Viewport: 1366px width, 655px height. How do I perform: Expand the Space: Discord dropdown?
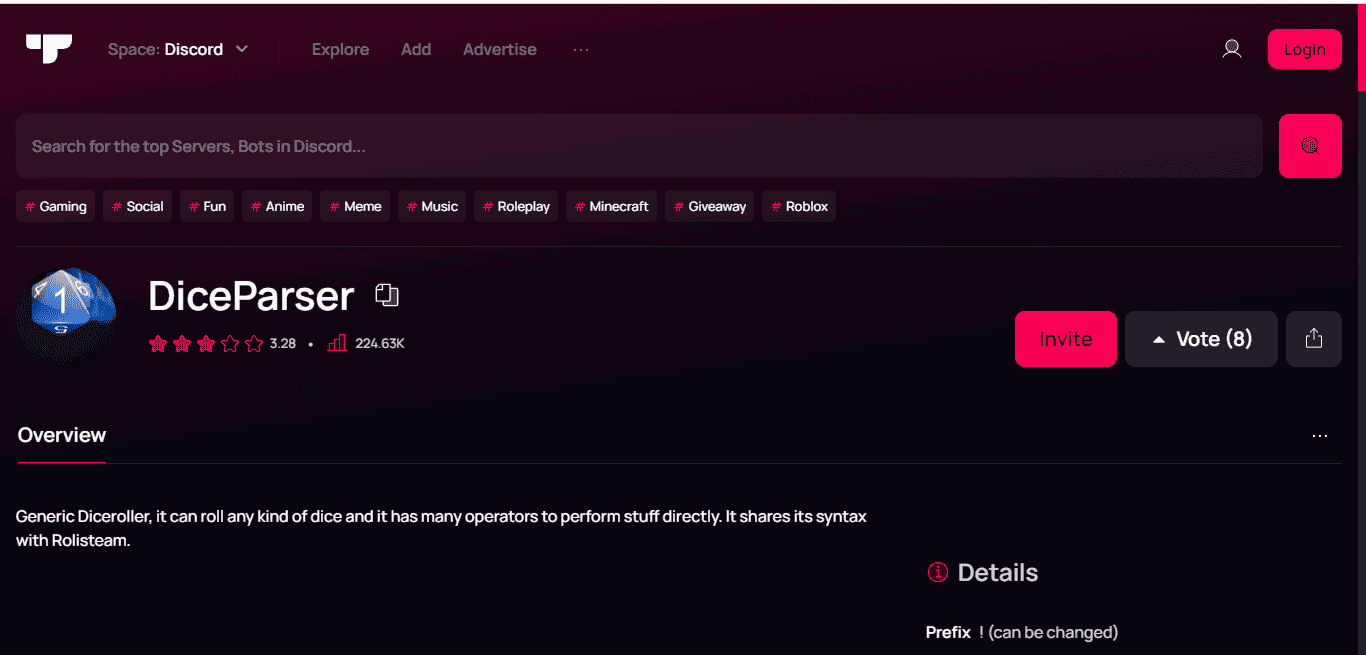click(x=178, y=49)
